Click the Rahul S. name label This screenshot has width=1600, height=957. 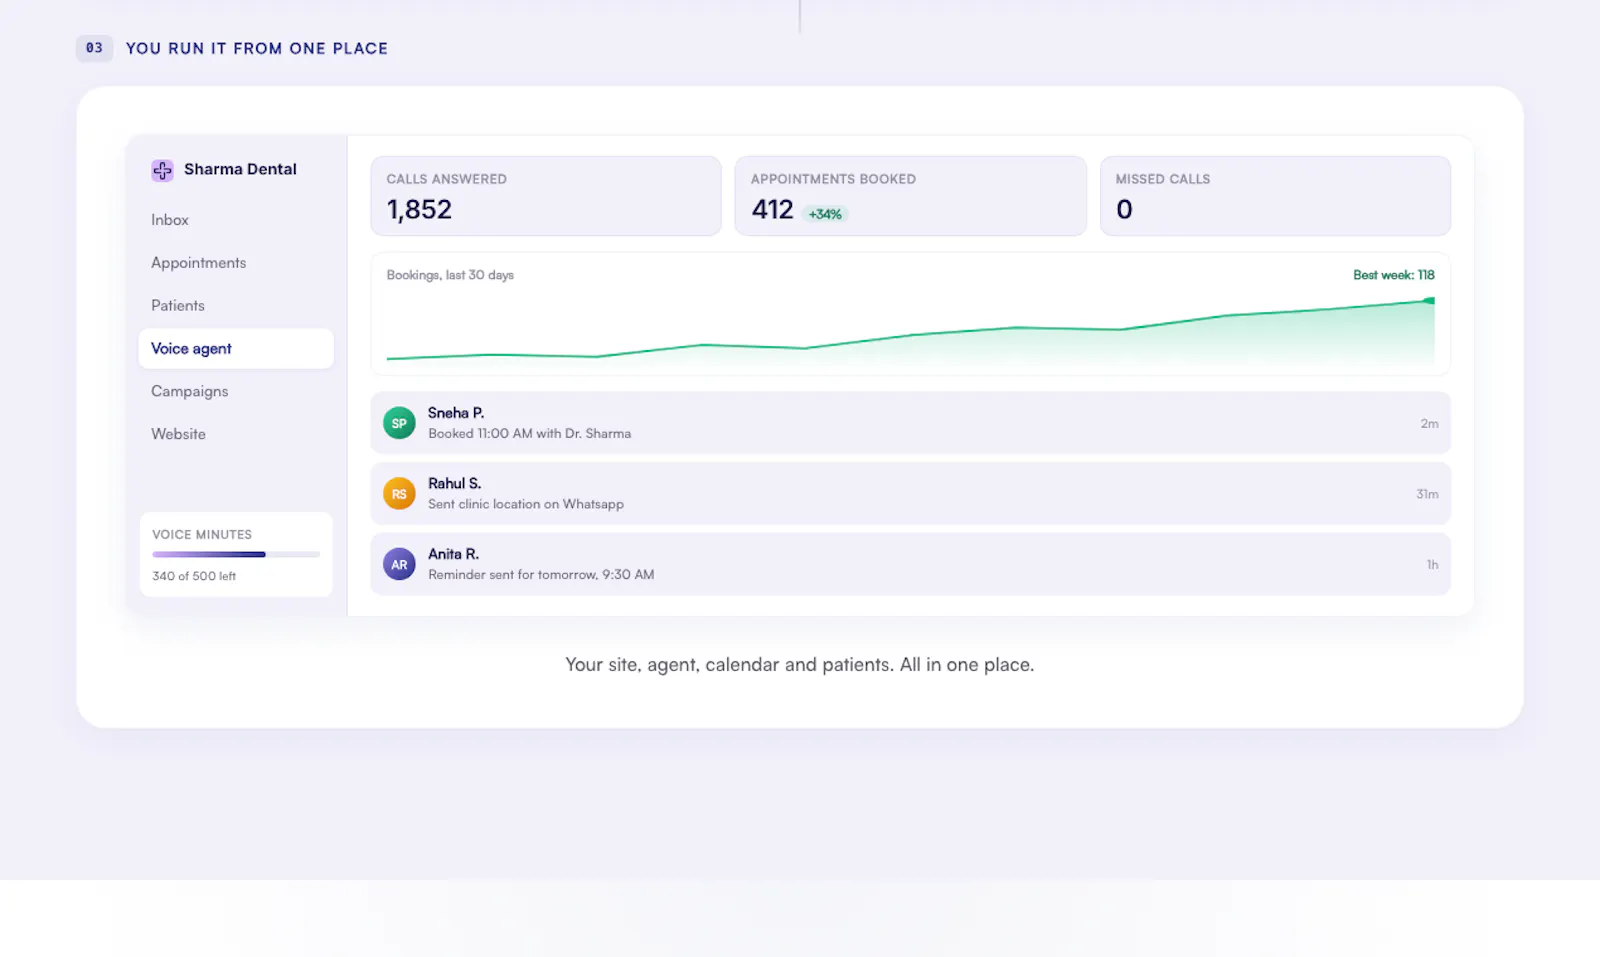point(454,484)
